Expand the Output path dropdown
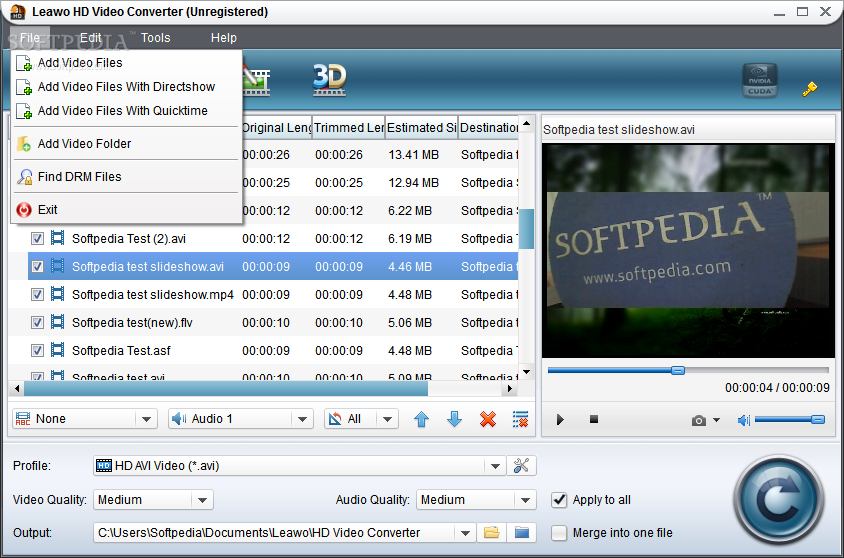844x558 pixels. tap(465, 533)
